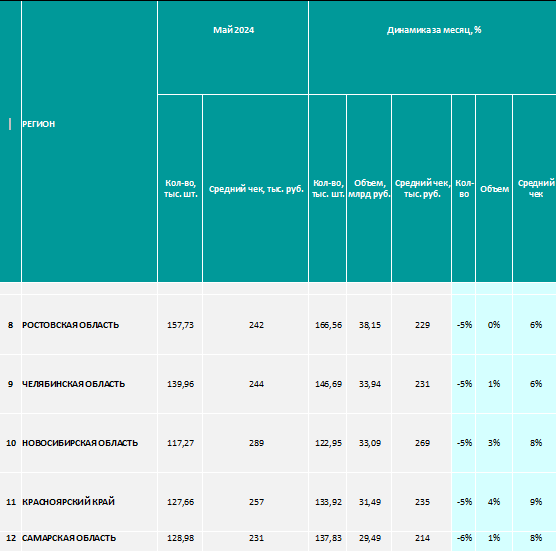Click 'Кол-во' header beside 'Объем' percent column
The image size is (556, 551).
[464, 189]
